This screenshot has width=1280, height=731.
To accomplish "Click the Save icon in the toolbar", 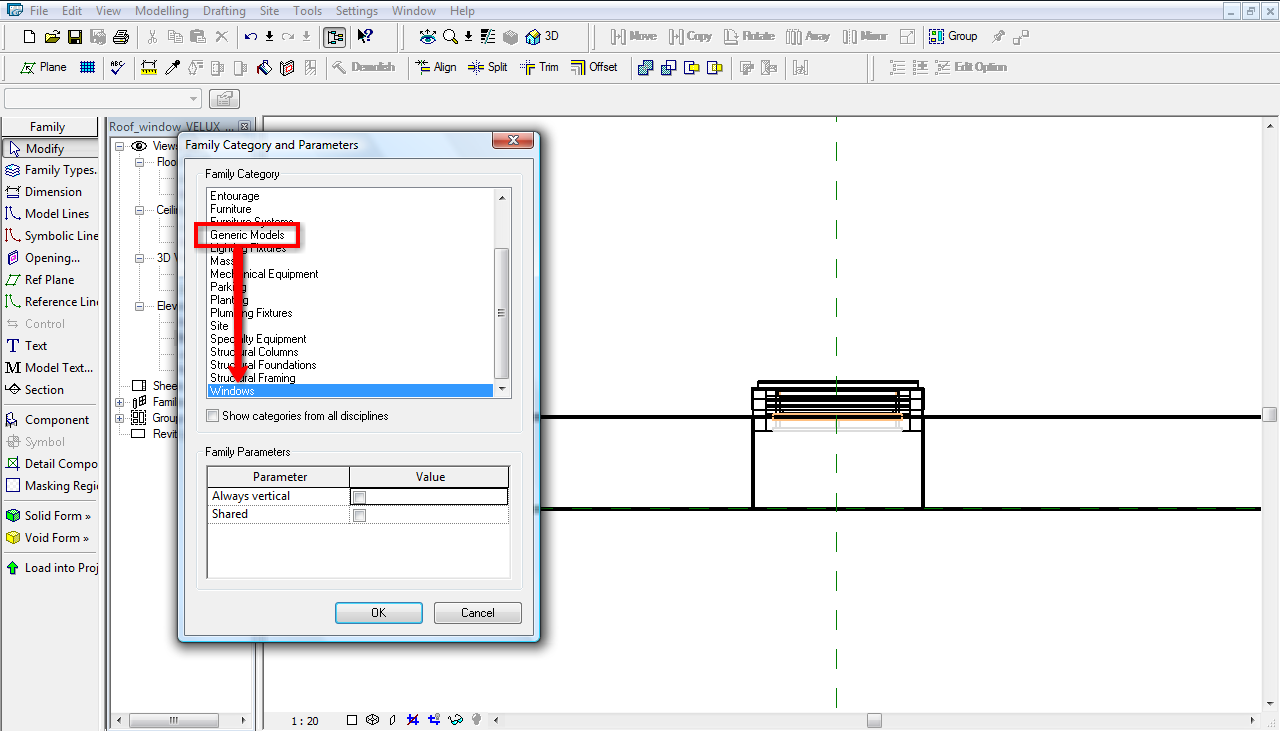I will click(x=75, y=37).
